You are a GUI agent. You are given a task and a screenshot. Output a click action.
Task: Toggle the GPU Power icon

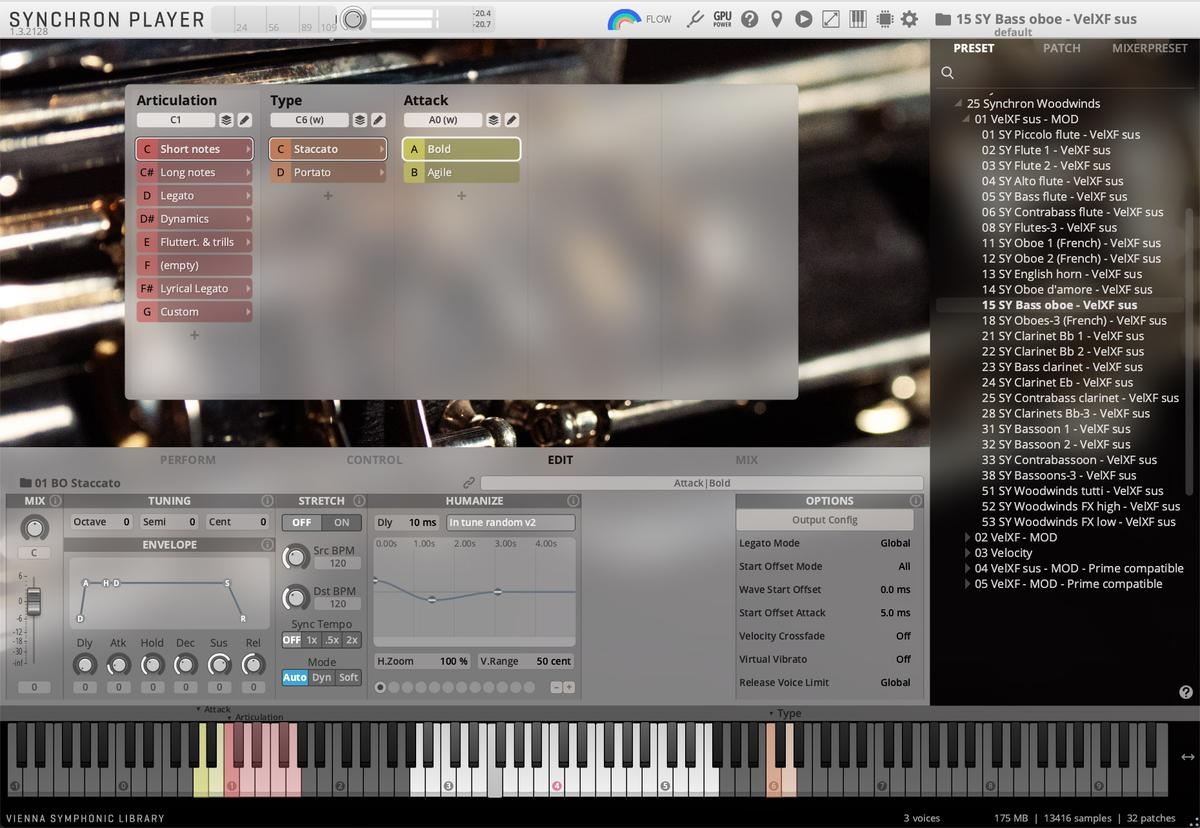pyautogui.click(x=722, y=19)
